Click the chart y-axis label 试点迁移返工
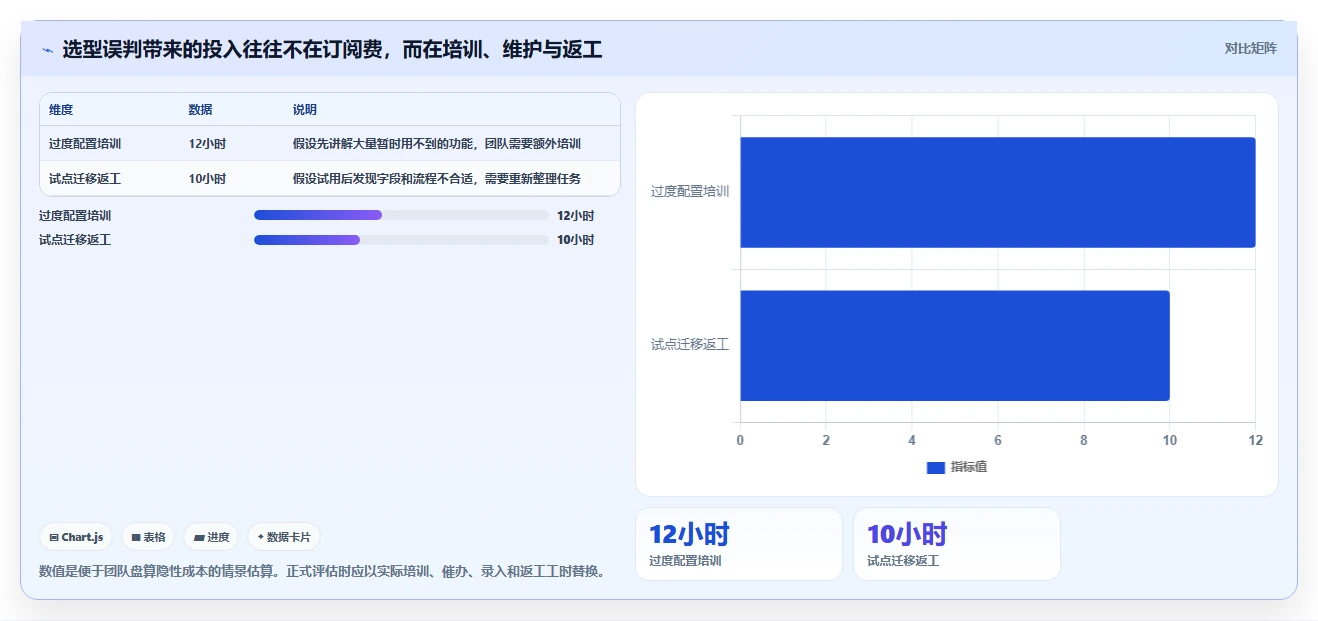This screenshot has width=1318, height=621. tap(690, 344)
